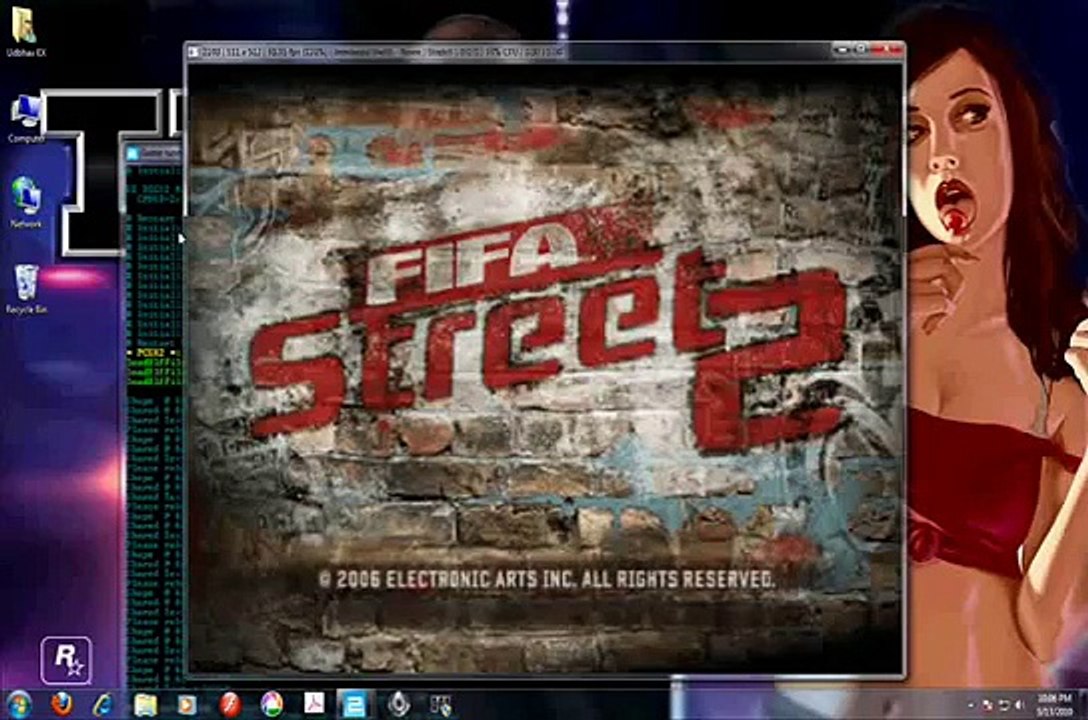Click the FIFA Street 2 title screen

[x=547, y=368]
